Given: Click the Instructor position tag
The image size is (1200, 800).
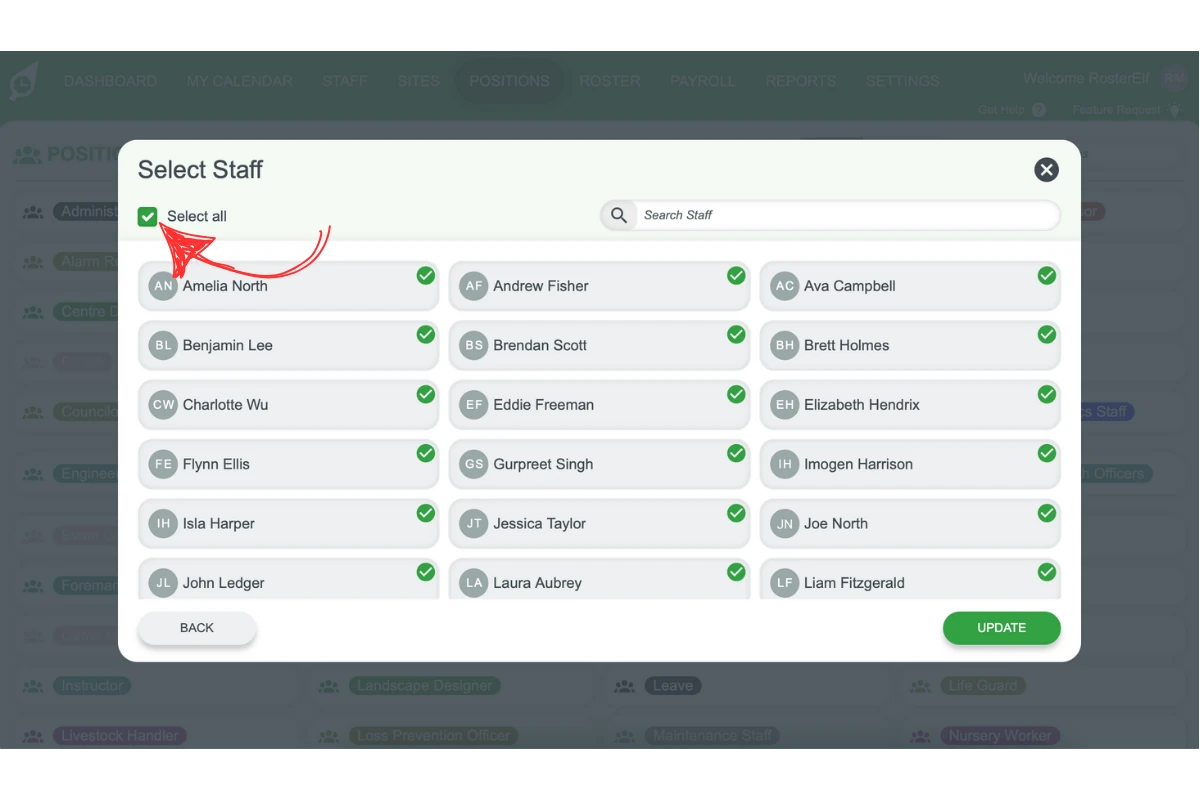Looking at the screenshot, I should click(92, 686).
